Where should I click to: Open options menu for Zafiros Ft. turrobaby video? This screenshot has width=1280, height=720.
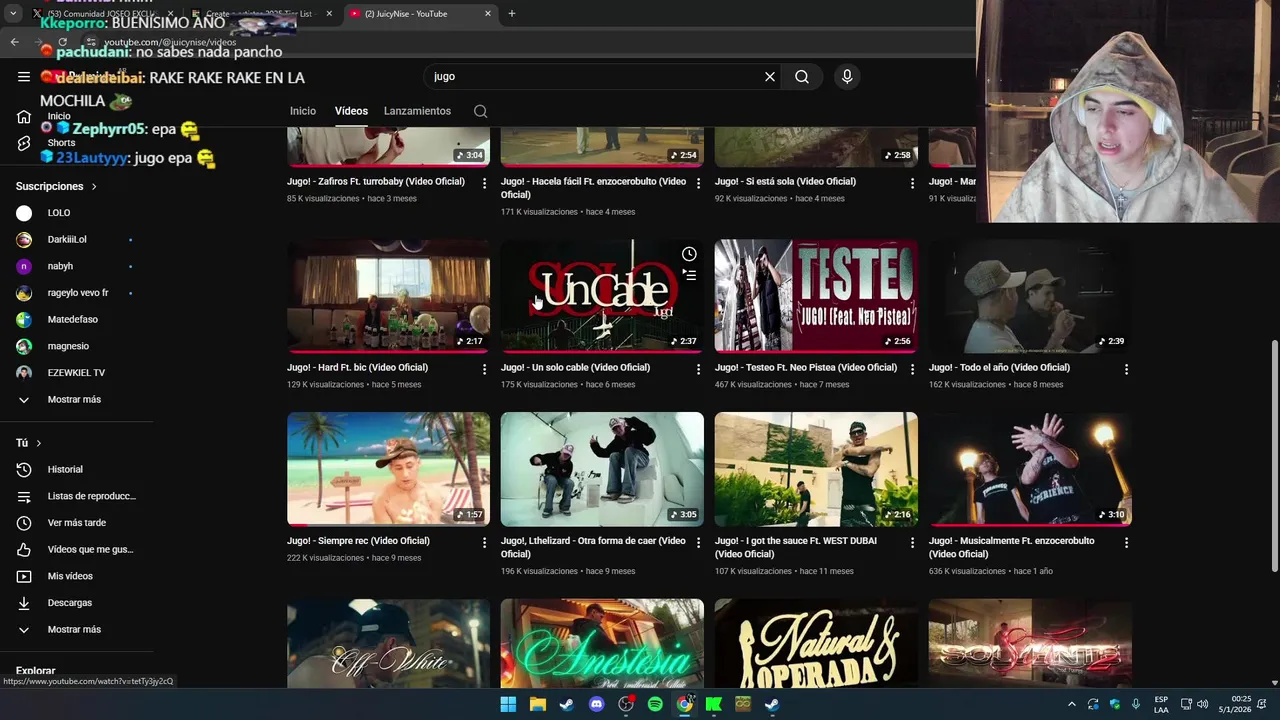485,183
